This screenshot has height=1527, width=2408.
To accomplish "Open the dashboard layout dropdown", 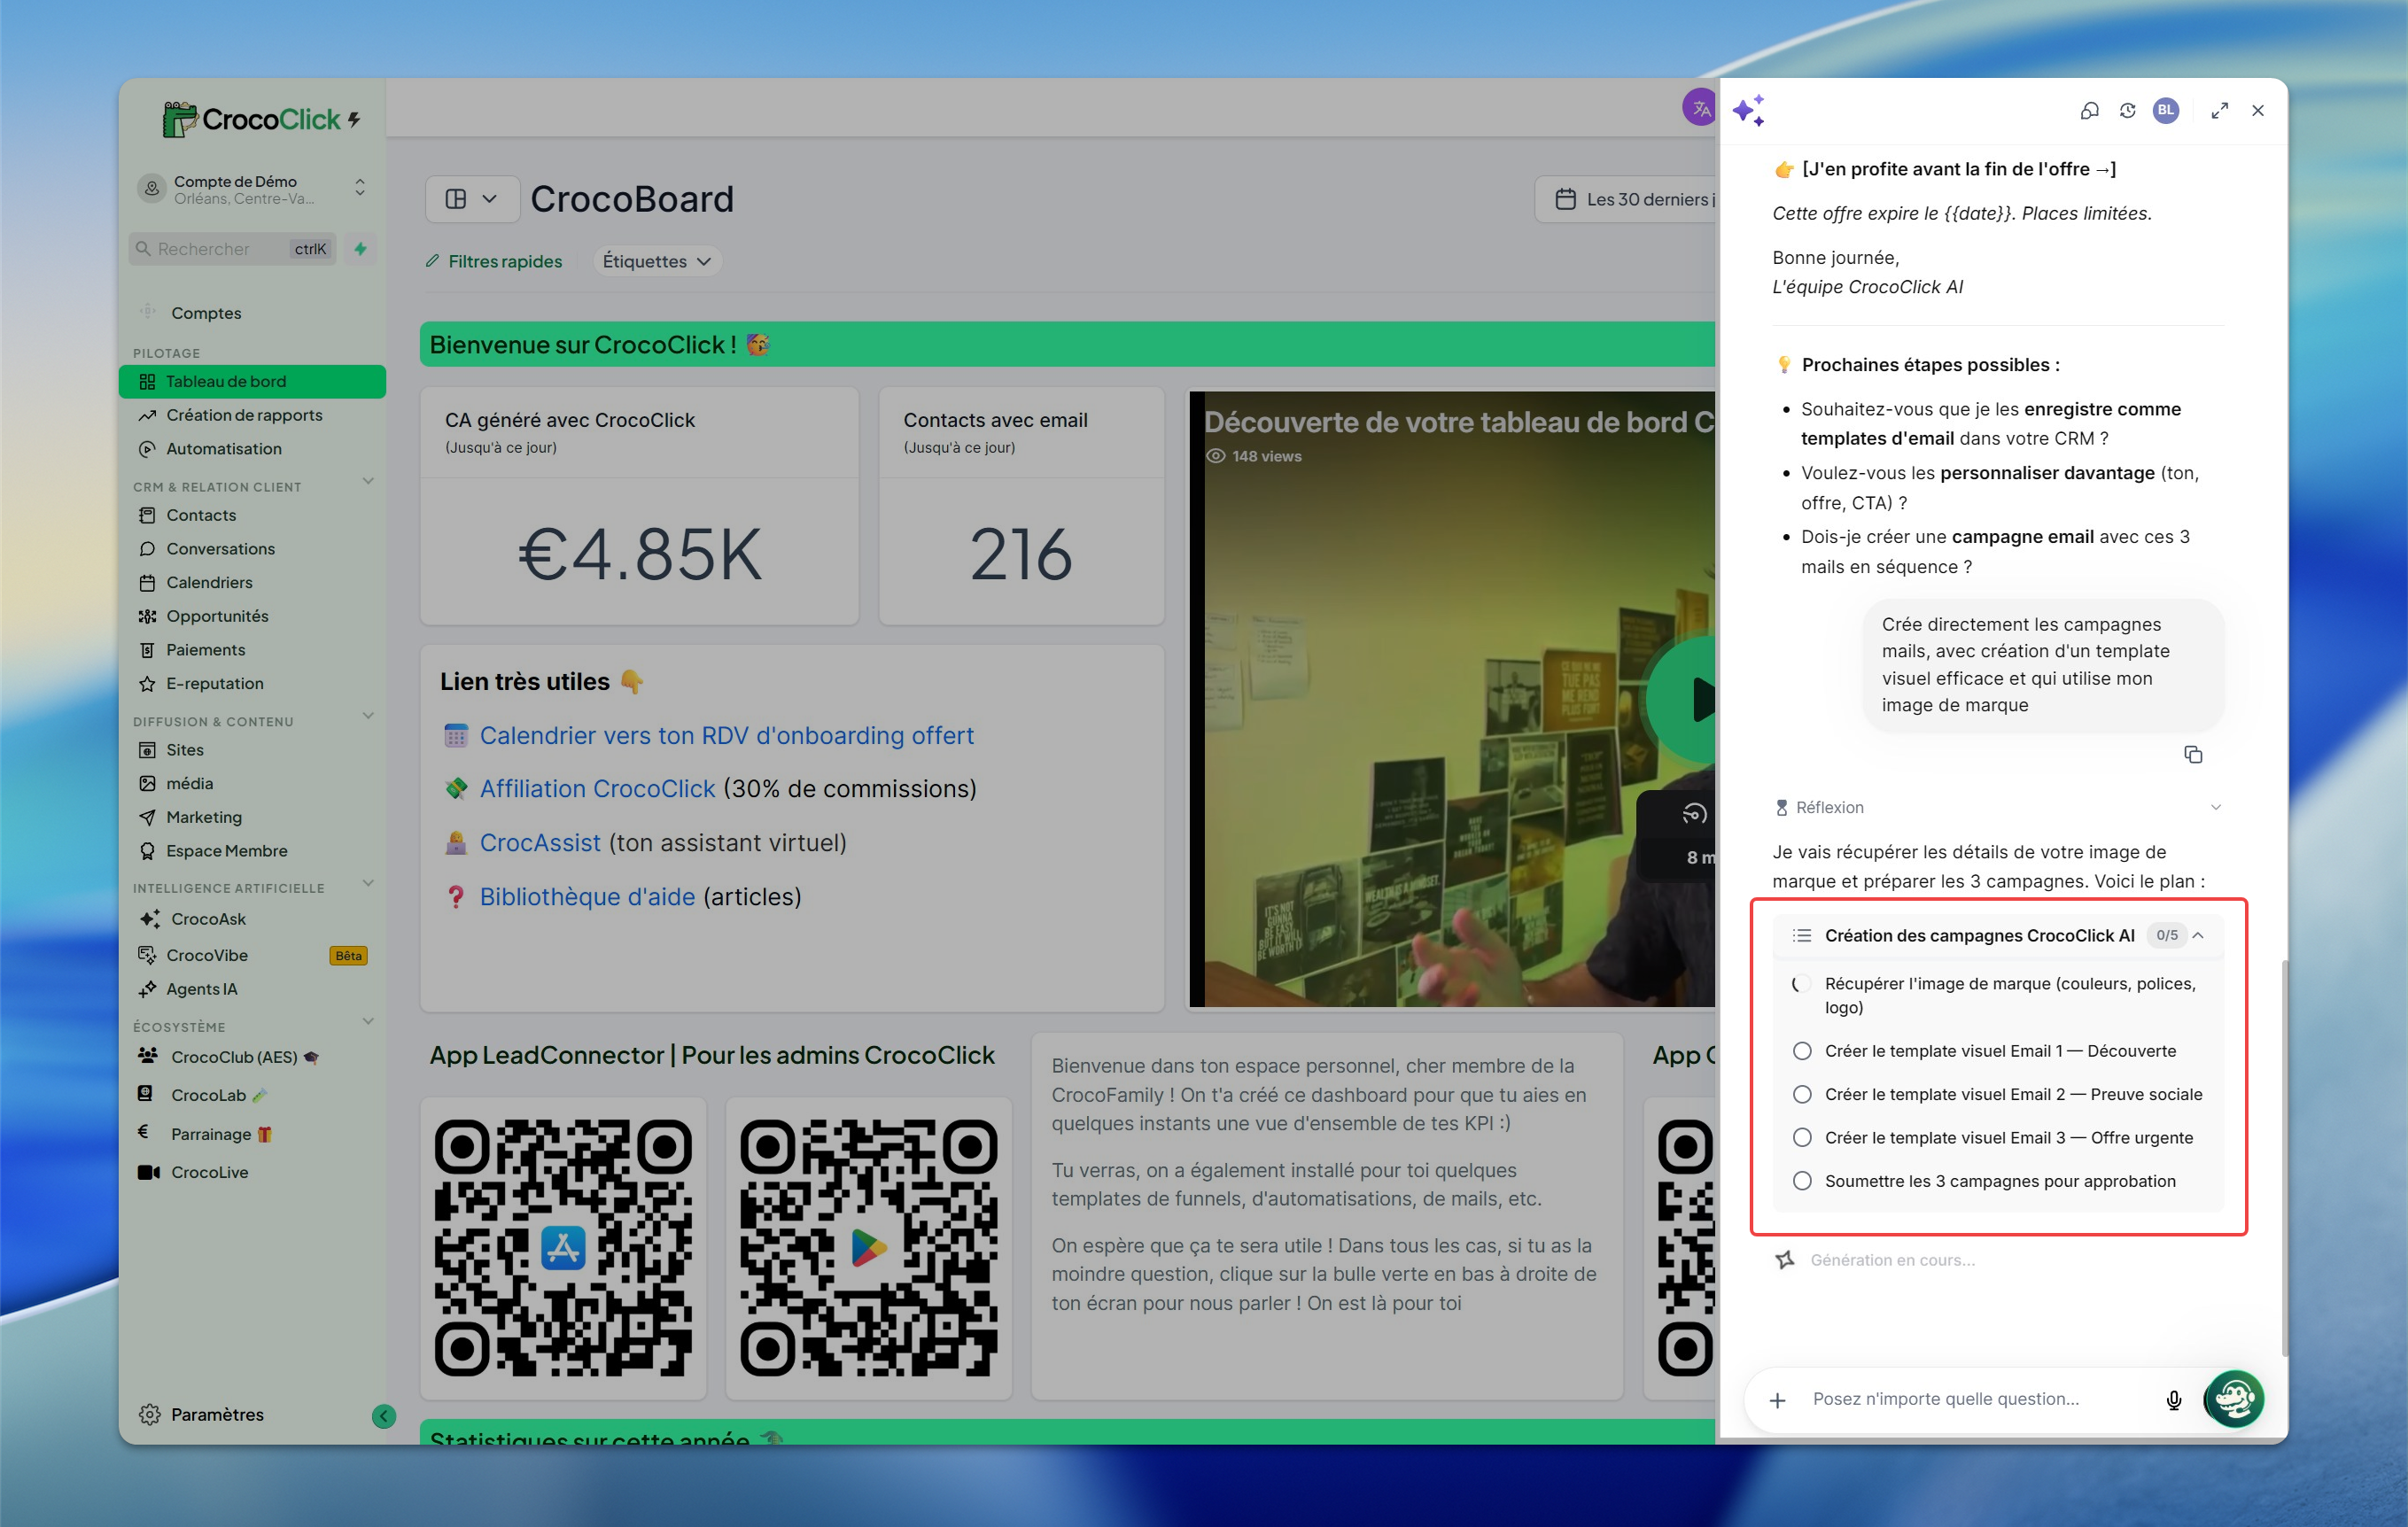I will click(x=472, y=199).
